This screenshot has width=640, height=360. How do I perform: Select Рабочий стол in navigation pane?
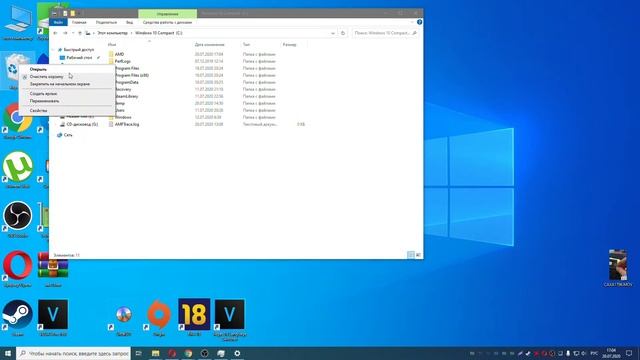pos(79,58)
